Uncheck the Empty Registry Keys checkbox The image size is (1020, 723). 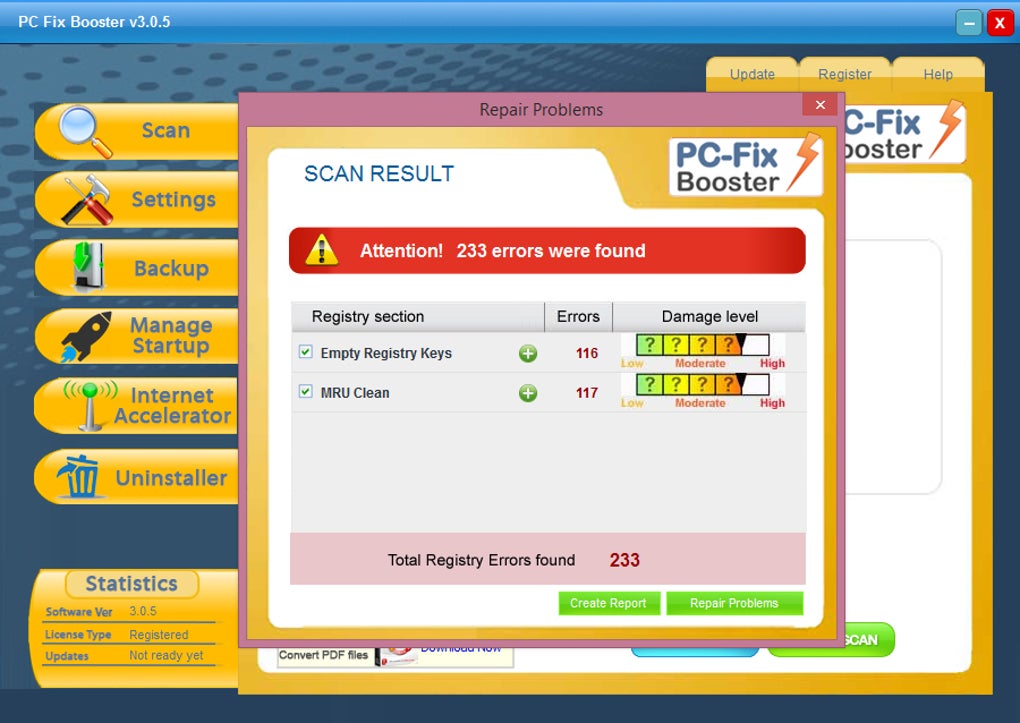tap(305, 352)
